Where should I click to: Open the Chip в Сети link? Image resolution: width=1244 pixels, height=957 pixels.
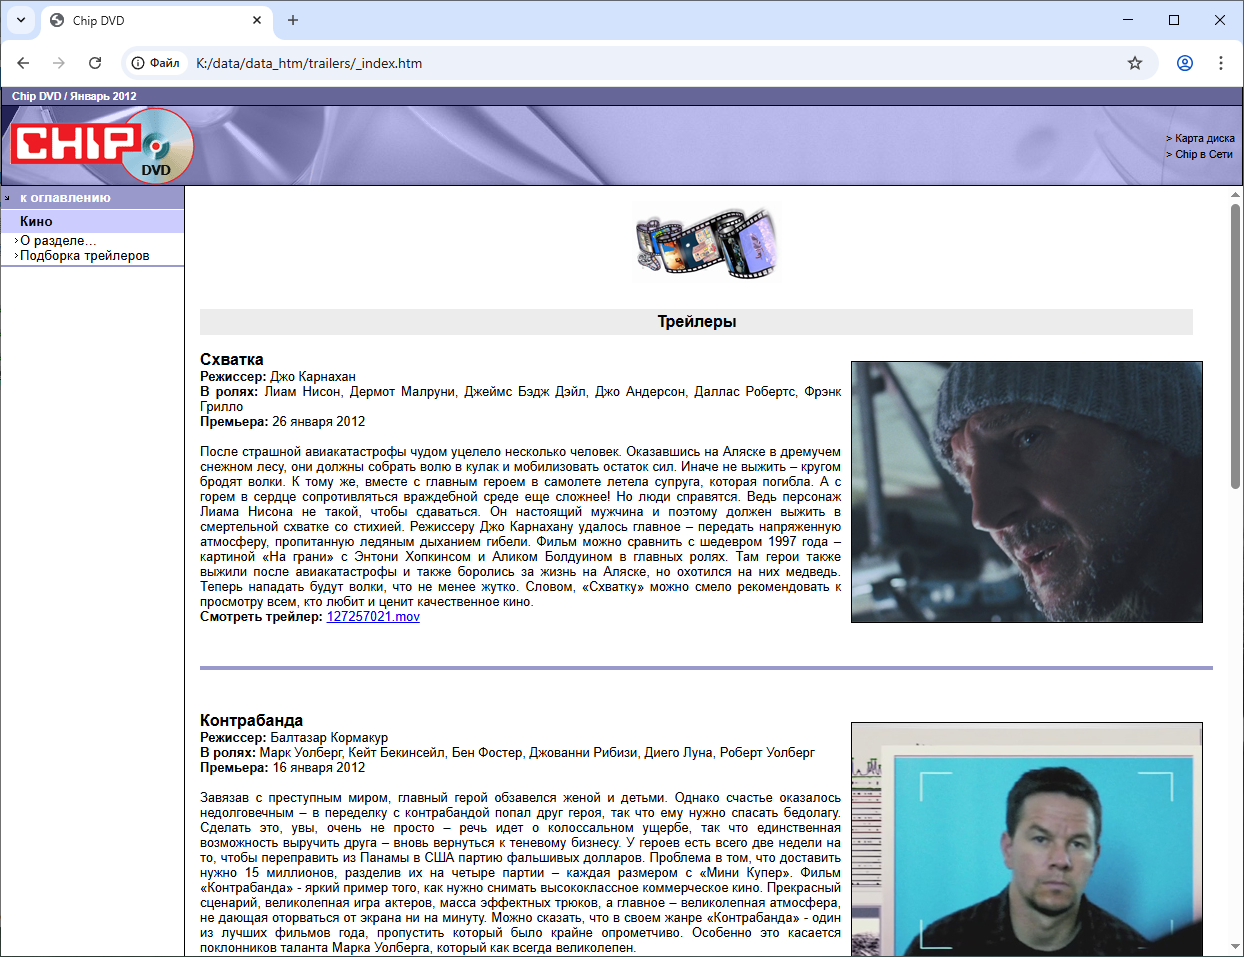click(x=1203, y=154)
